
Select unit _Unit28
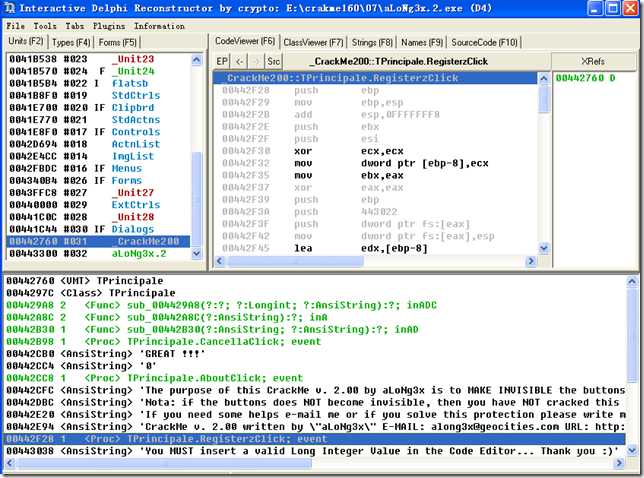tap(98, 217)
